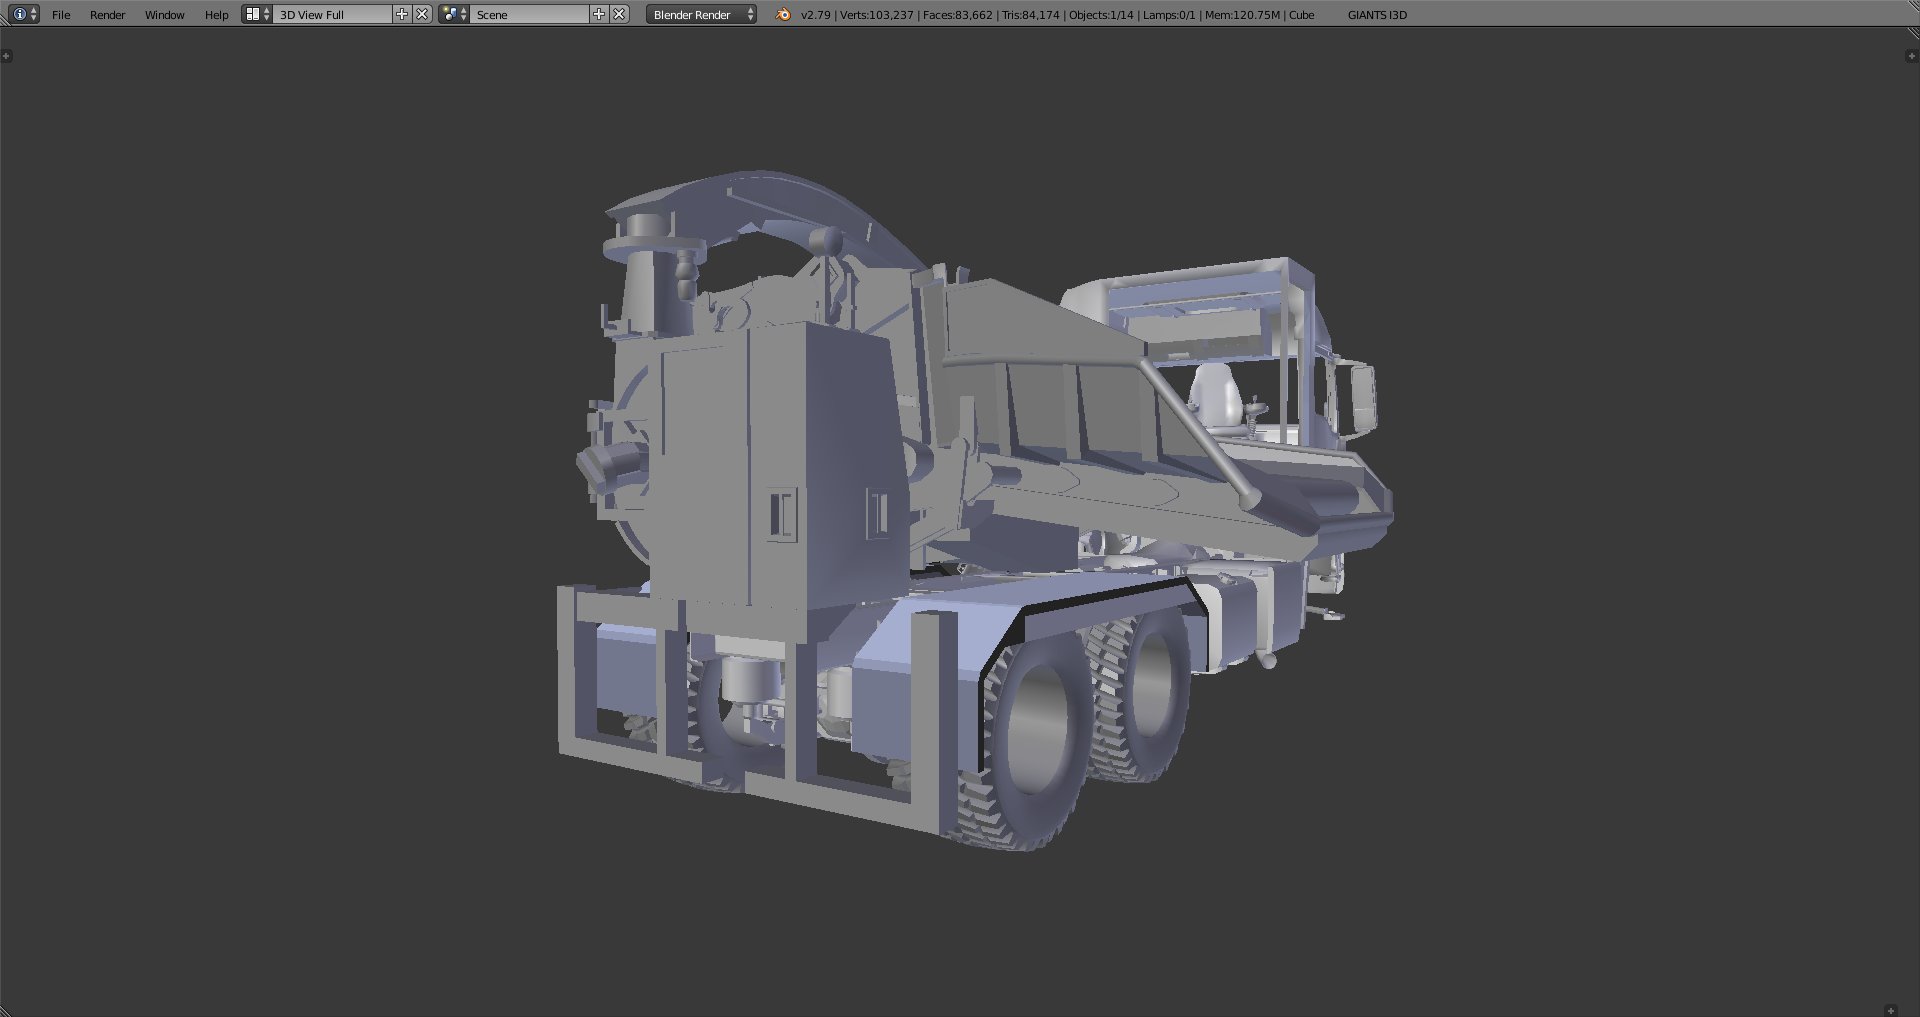The width and height of the screenshot is (1920, 1017).
Task: Click the v2.79 scene statistics text
Action: click(1057, 15)
